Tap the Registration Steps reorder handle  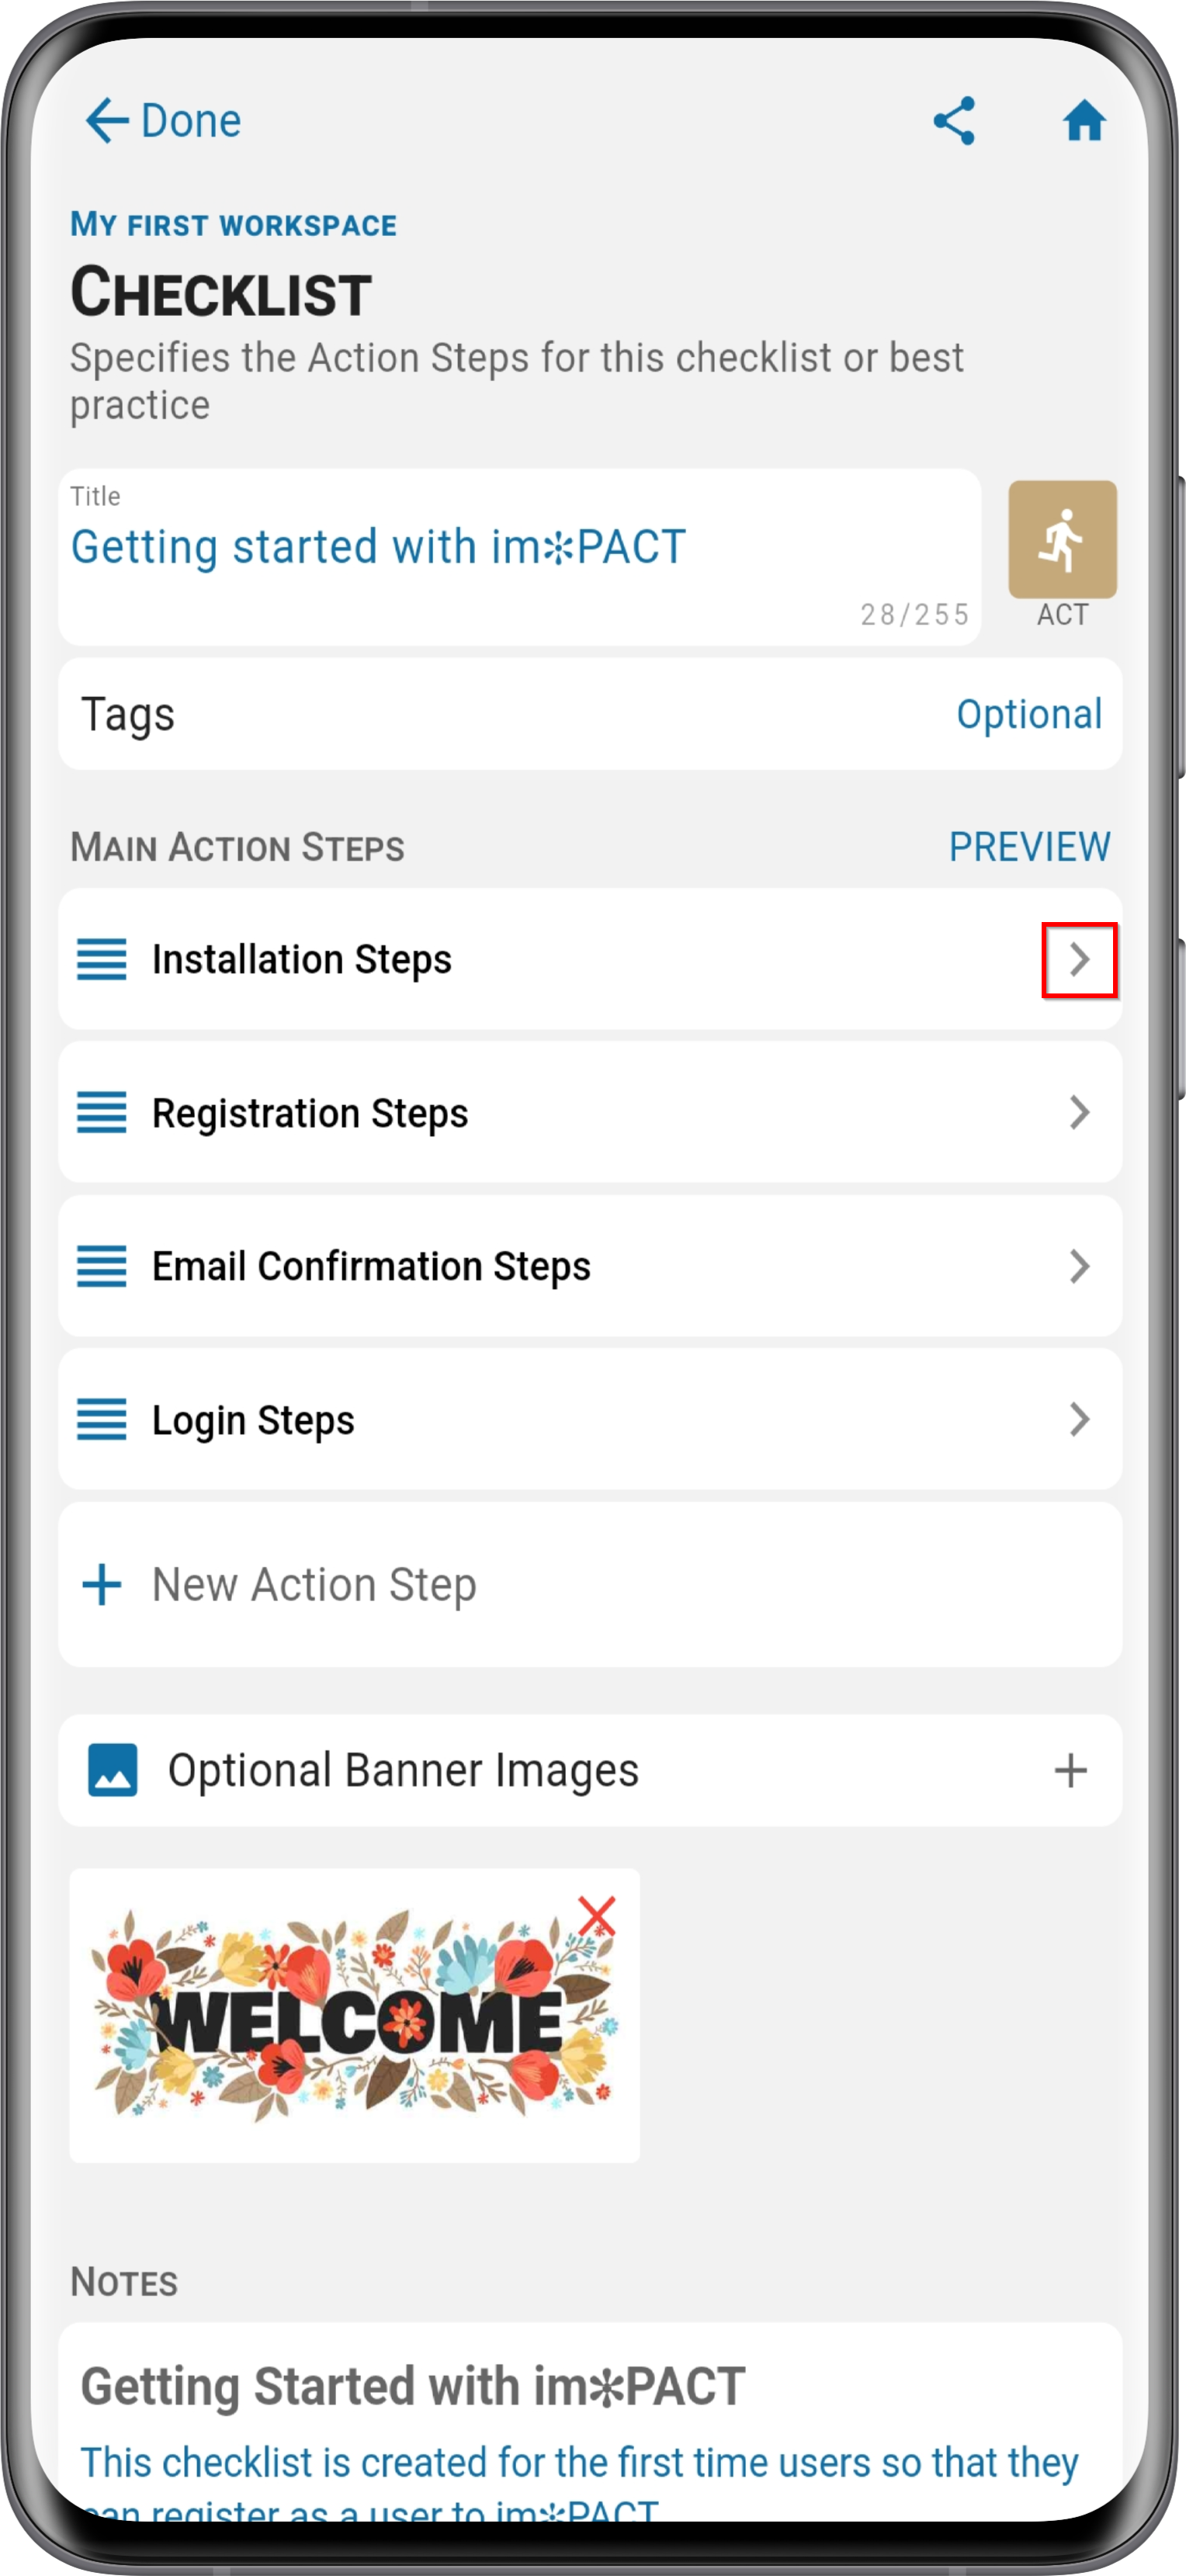102,1112
